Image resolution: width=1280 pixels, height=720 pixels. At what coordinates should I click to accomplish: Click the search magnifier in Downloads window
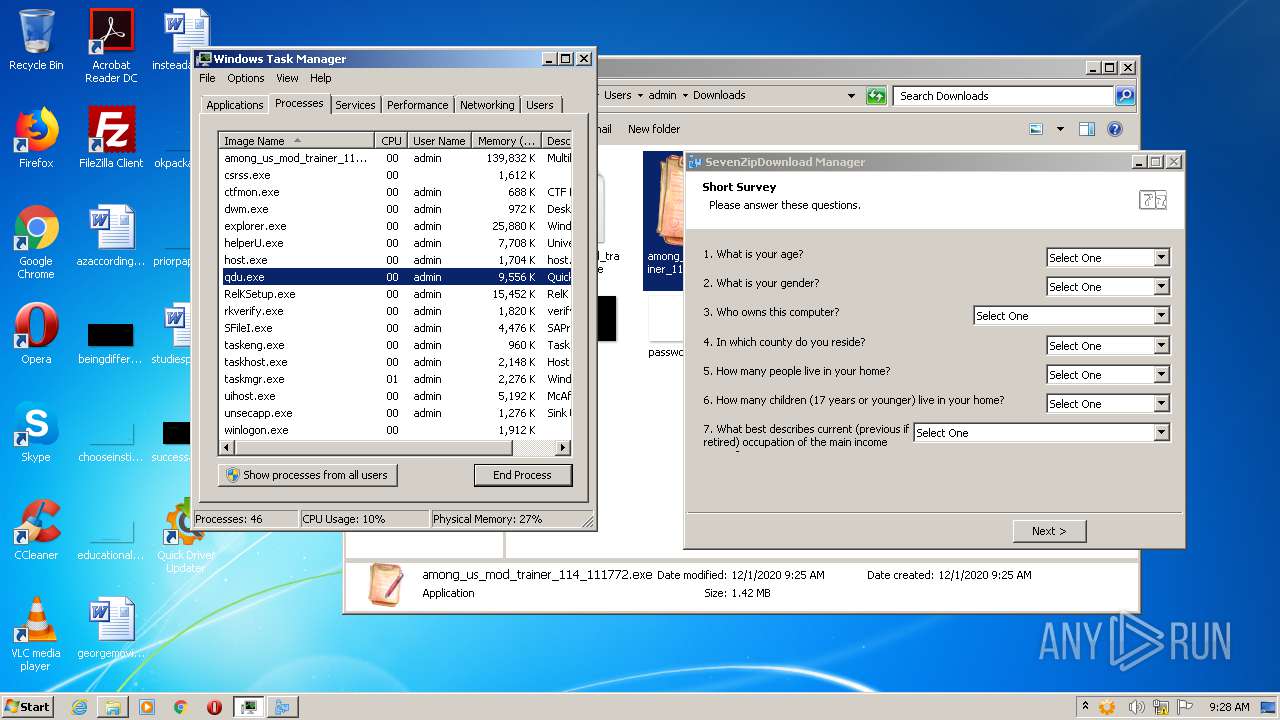[x=1125, y=96]
